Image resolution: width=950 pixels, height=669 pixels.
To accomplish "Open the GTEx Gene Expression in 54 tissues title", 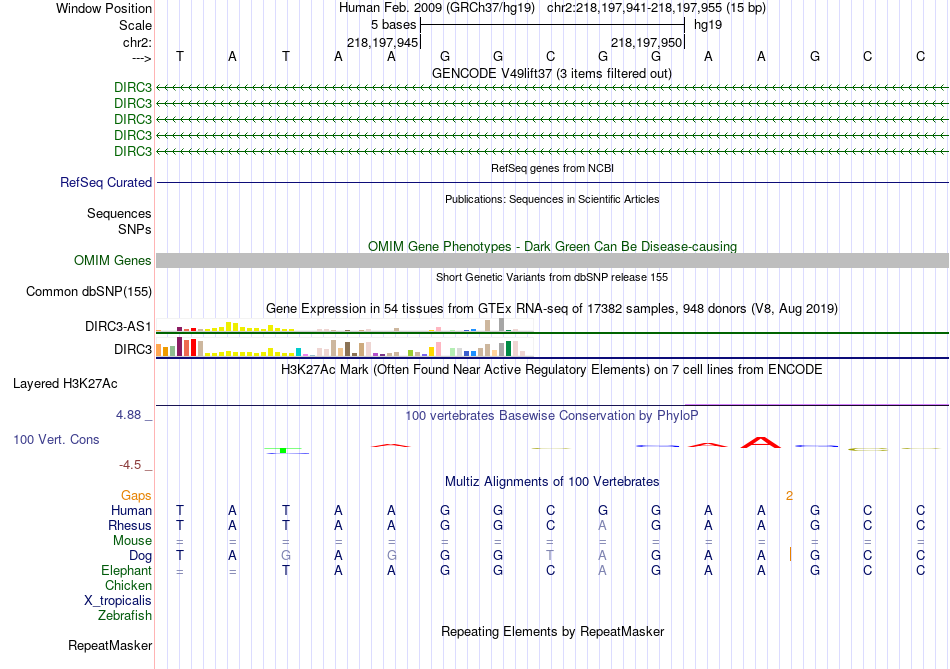I will 552,308.
